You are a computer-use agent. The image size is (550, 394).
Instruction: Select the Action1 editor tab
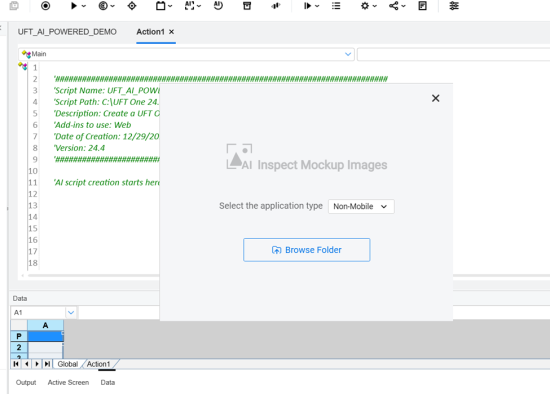[150, 32]
